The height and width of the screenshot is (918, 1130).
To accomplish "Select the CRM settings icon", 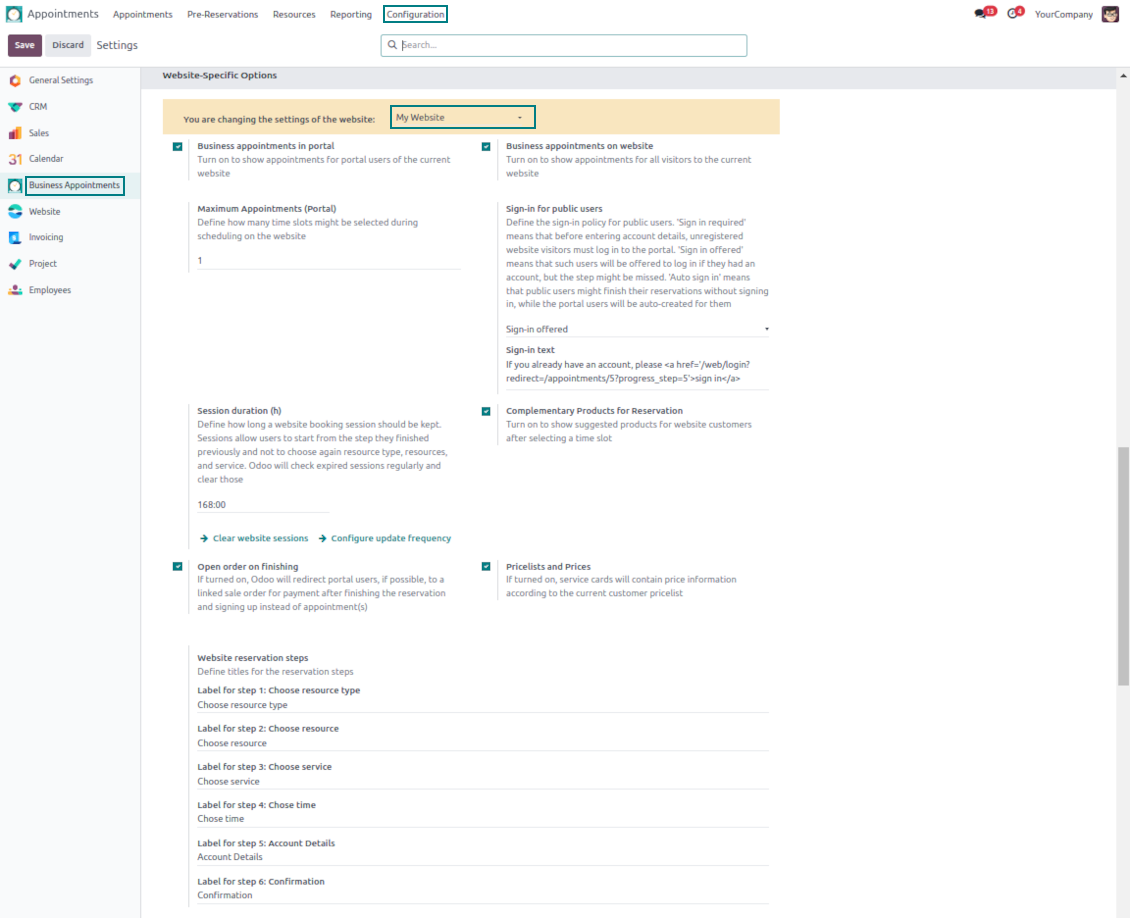I will click(15, 107).
